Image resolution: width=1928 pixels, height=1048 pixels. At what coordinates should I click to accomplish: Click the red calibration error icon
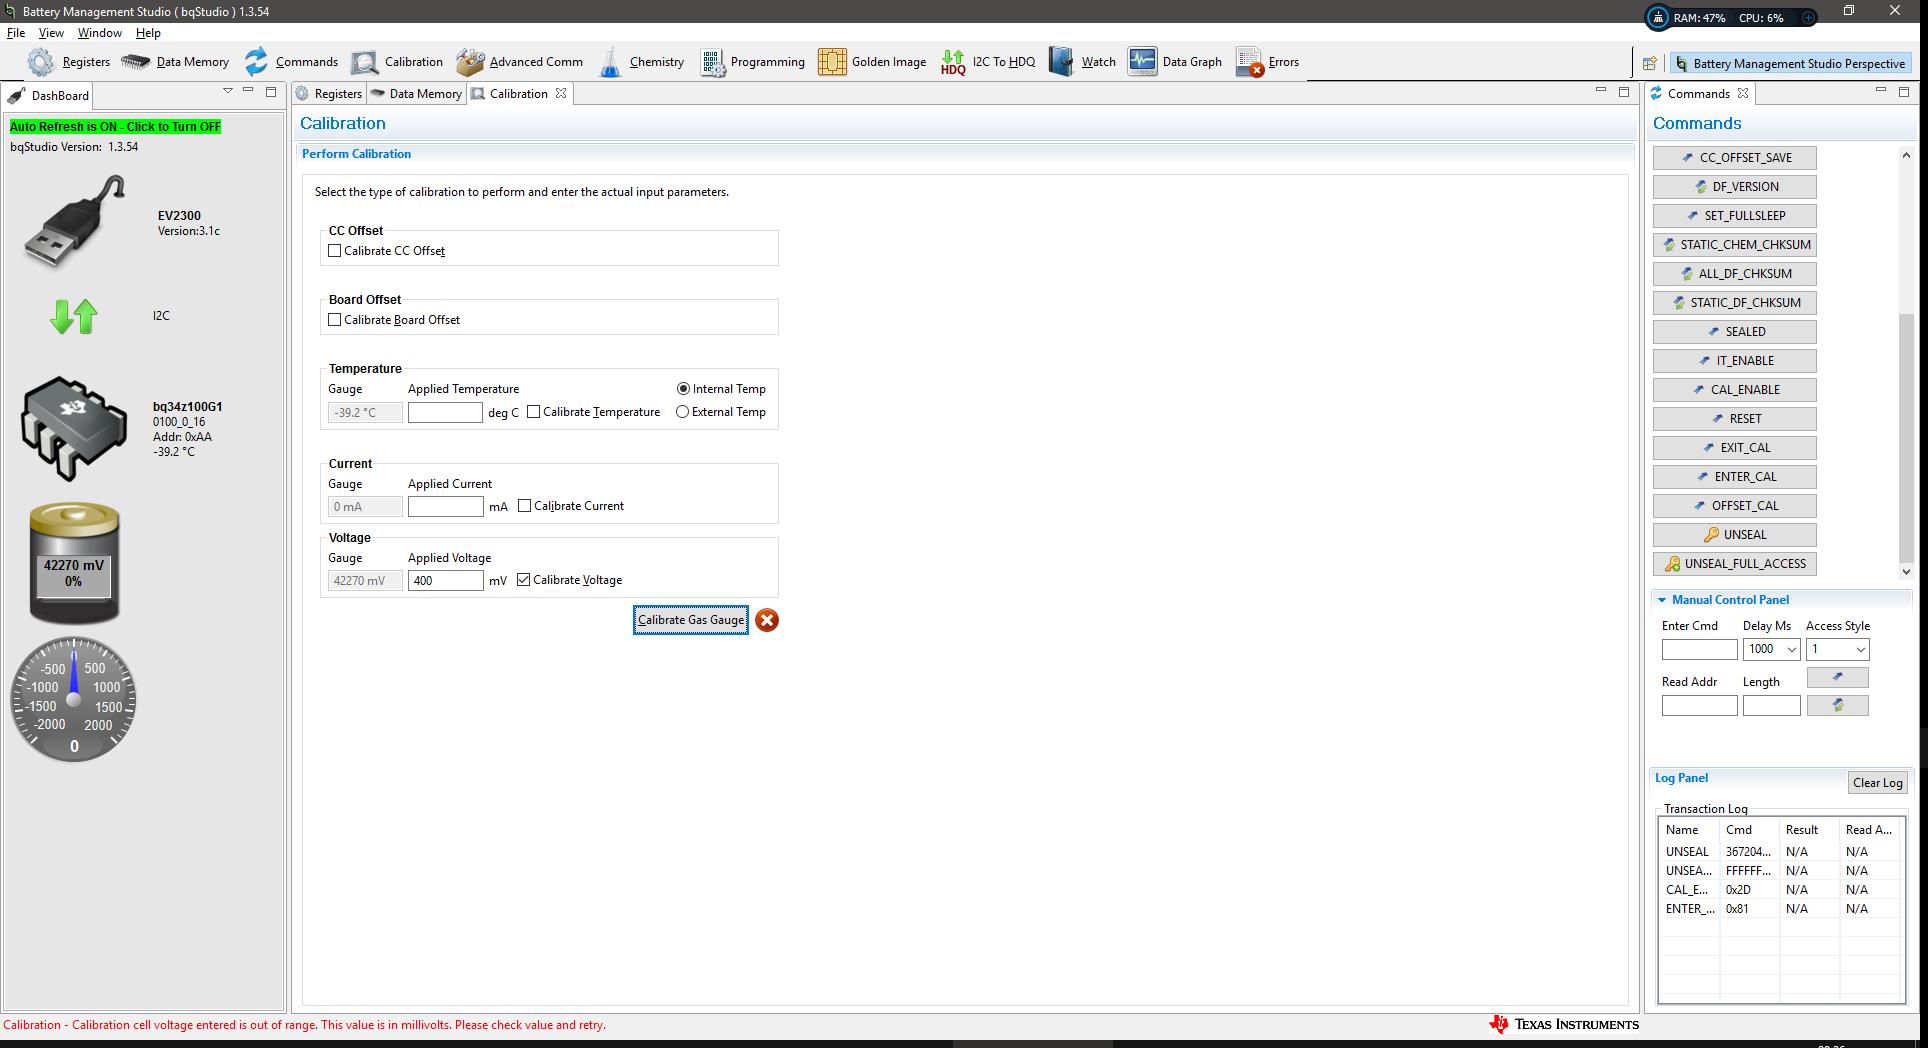[x=767, y=620]
